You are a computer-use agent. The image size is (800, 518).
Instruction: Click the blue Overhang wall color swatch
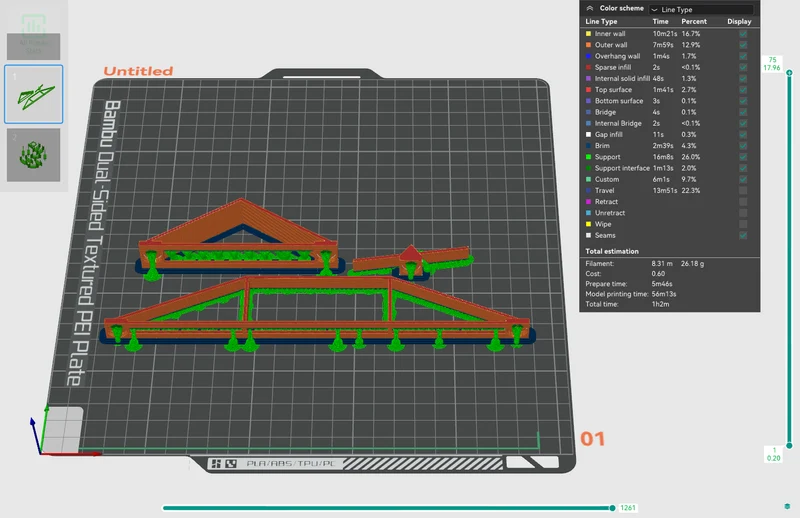[588, 56]
